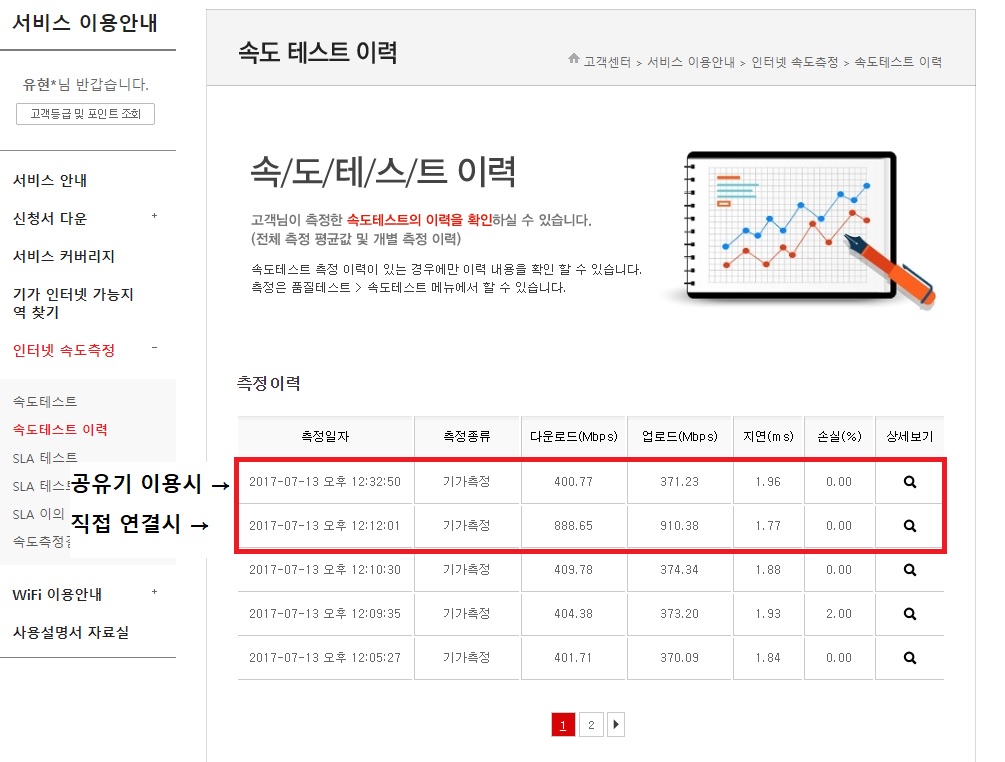Screen dimensions: 1005x762
Task: Click download value 400.77
Action: tap(574, 482)
